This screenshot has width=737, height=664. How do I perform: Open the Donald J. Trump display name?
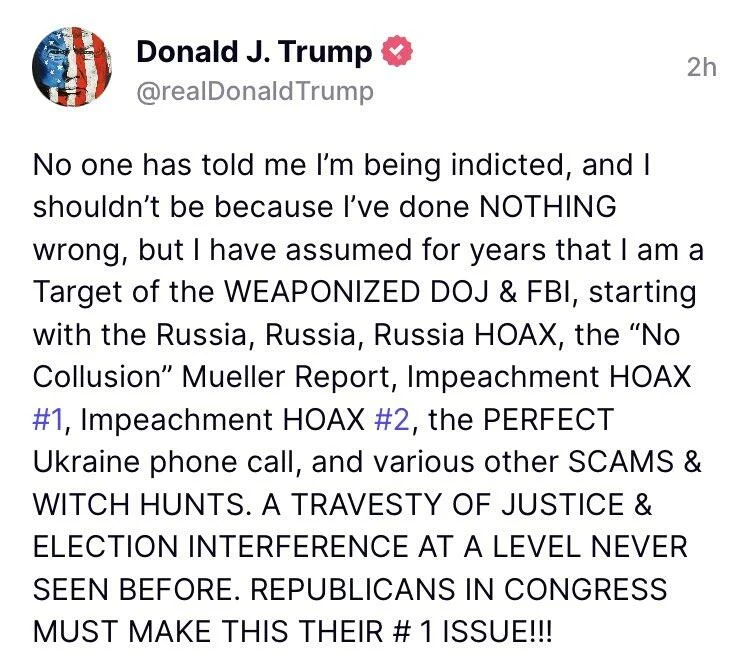tap(254, 52)
